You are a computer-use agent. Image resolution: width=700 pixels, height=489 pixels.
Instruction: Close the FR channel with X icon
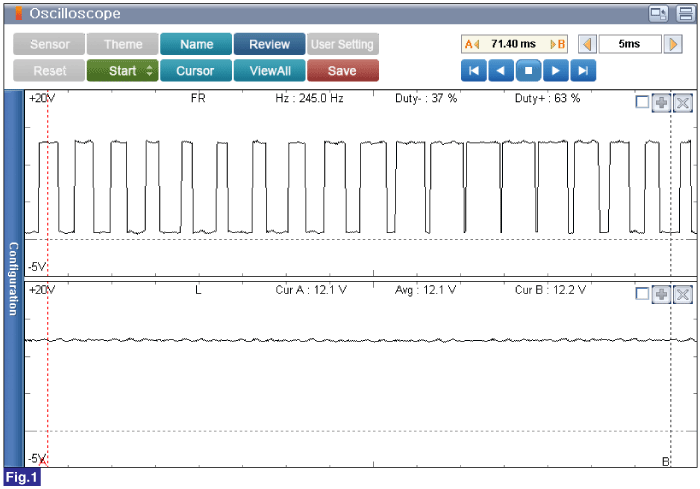(x=683, y=103)
